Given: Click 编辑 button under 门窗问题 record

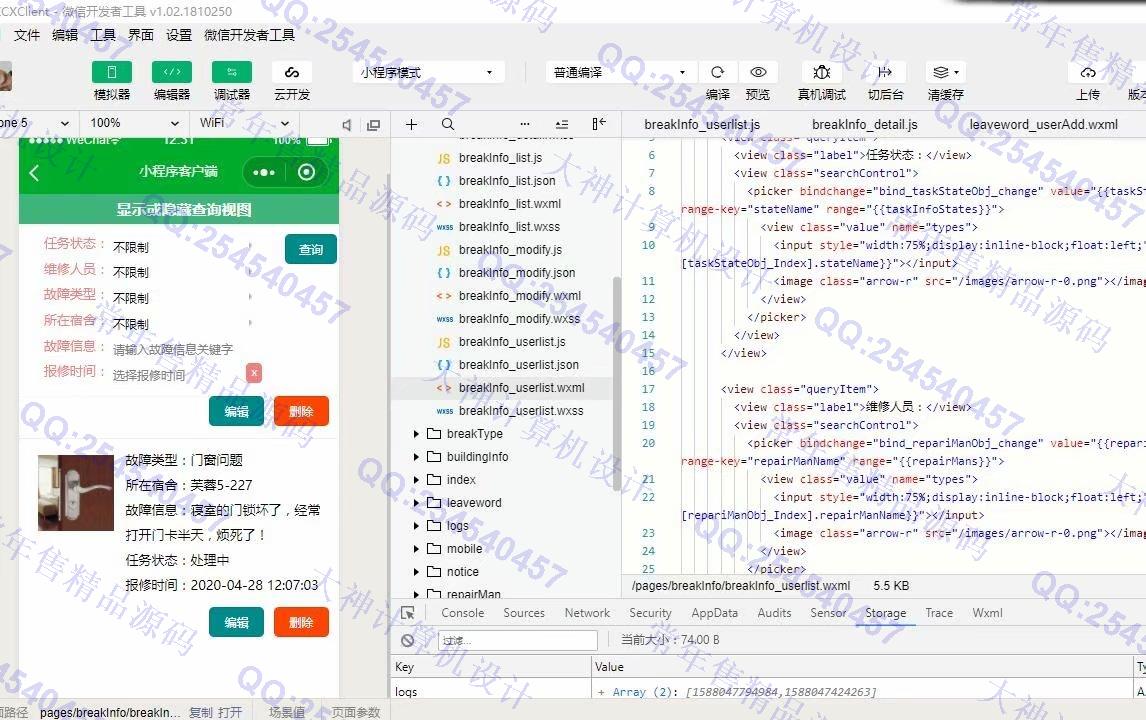Looking at the screenshot, I should [x=236, y=623].
